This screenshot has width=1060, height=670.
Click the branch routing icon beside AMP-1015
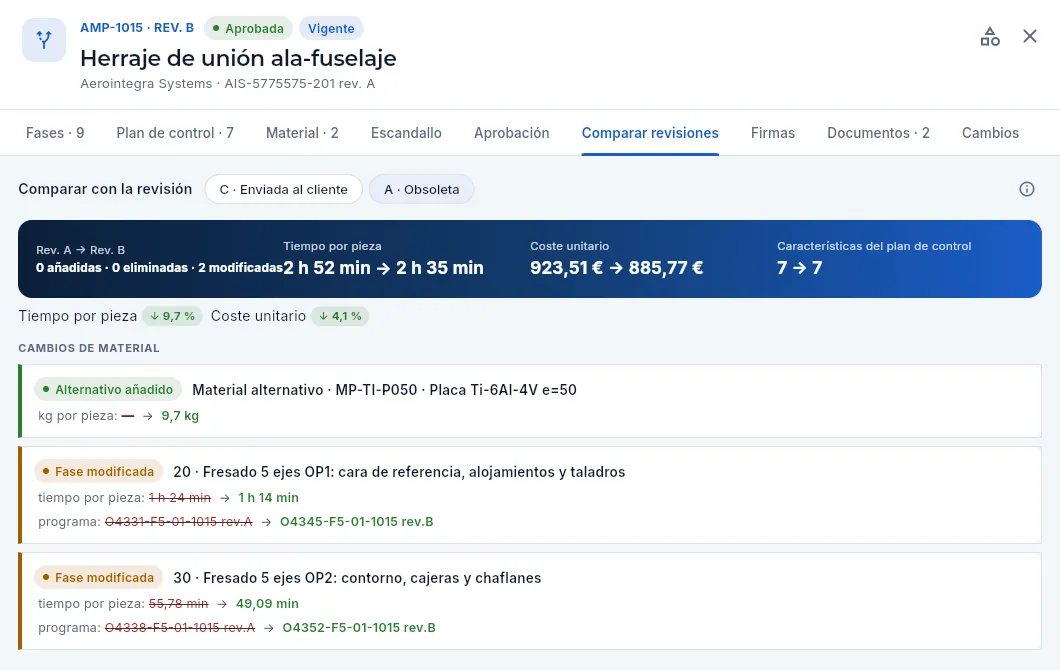[44, 40]
